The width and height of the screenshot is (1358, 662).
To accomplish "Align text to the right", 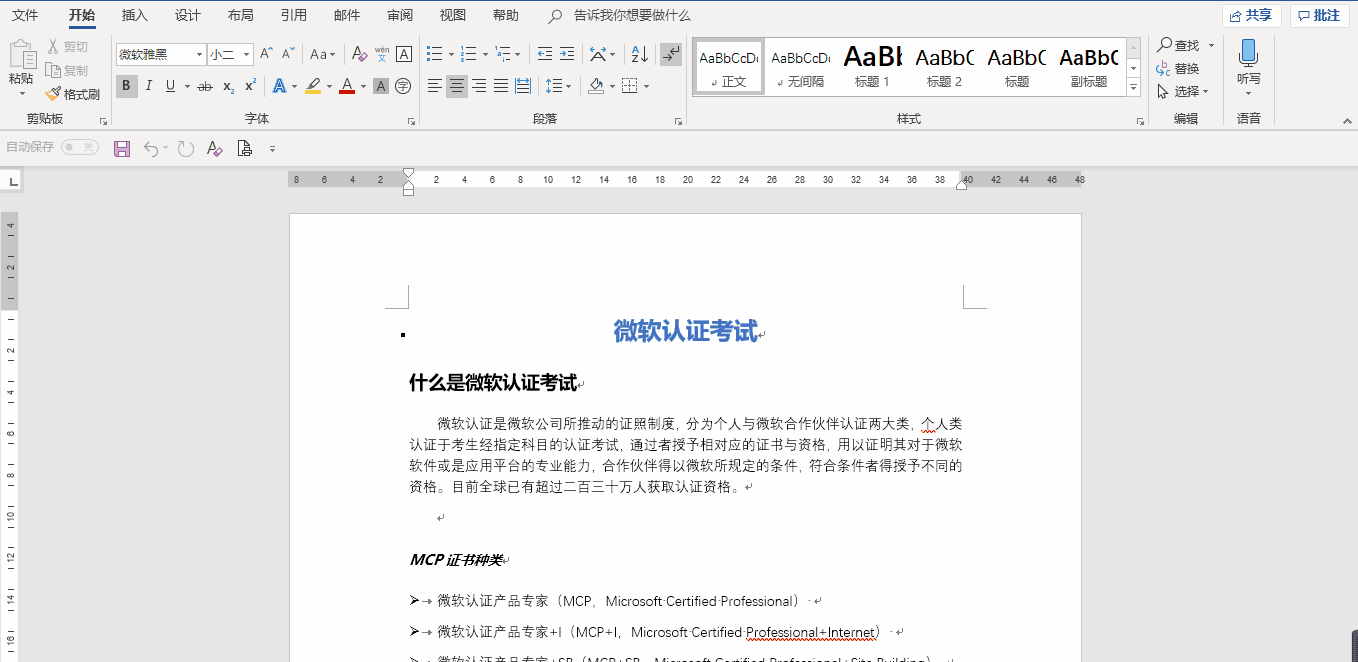I will (479, 87).
